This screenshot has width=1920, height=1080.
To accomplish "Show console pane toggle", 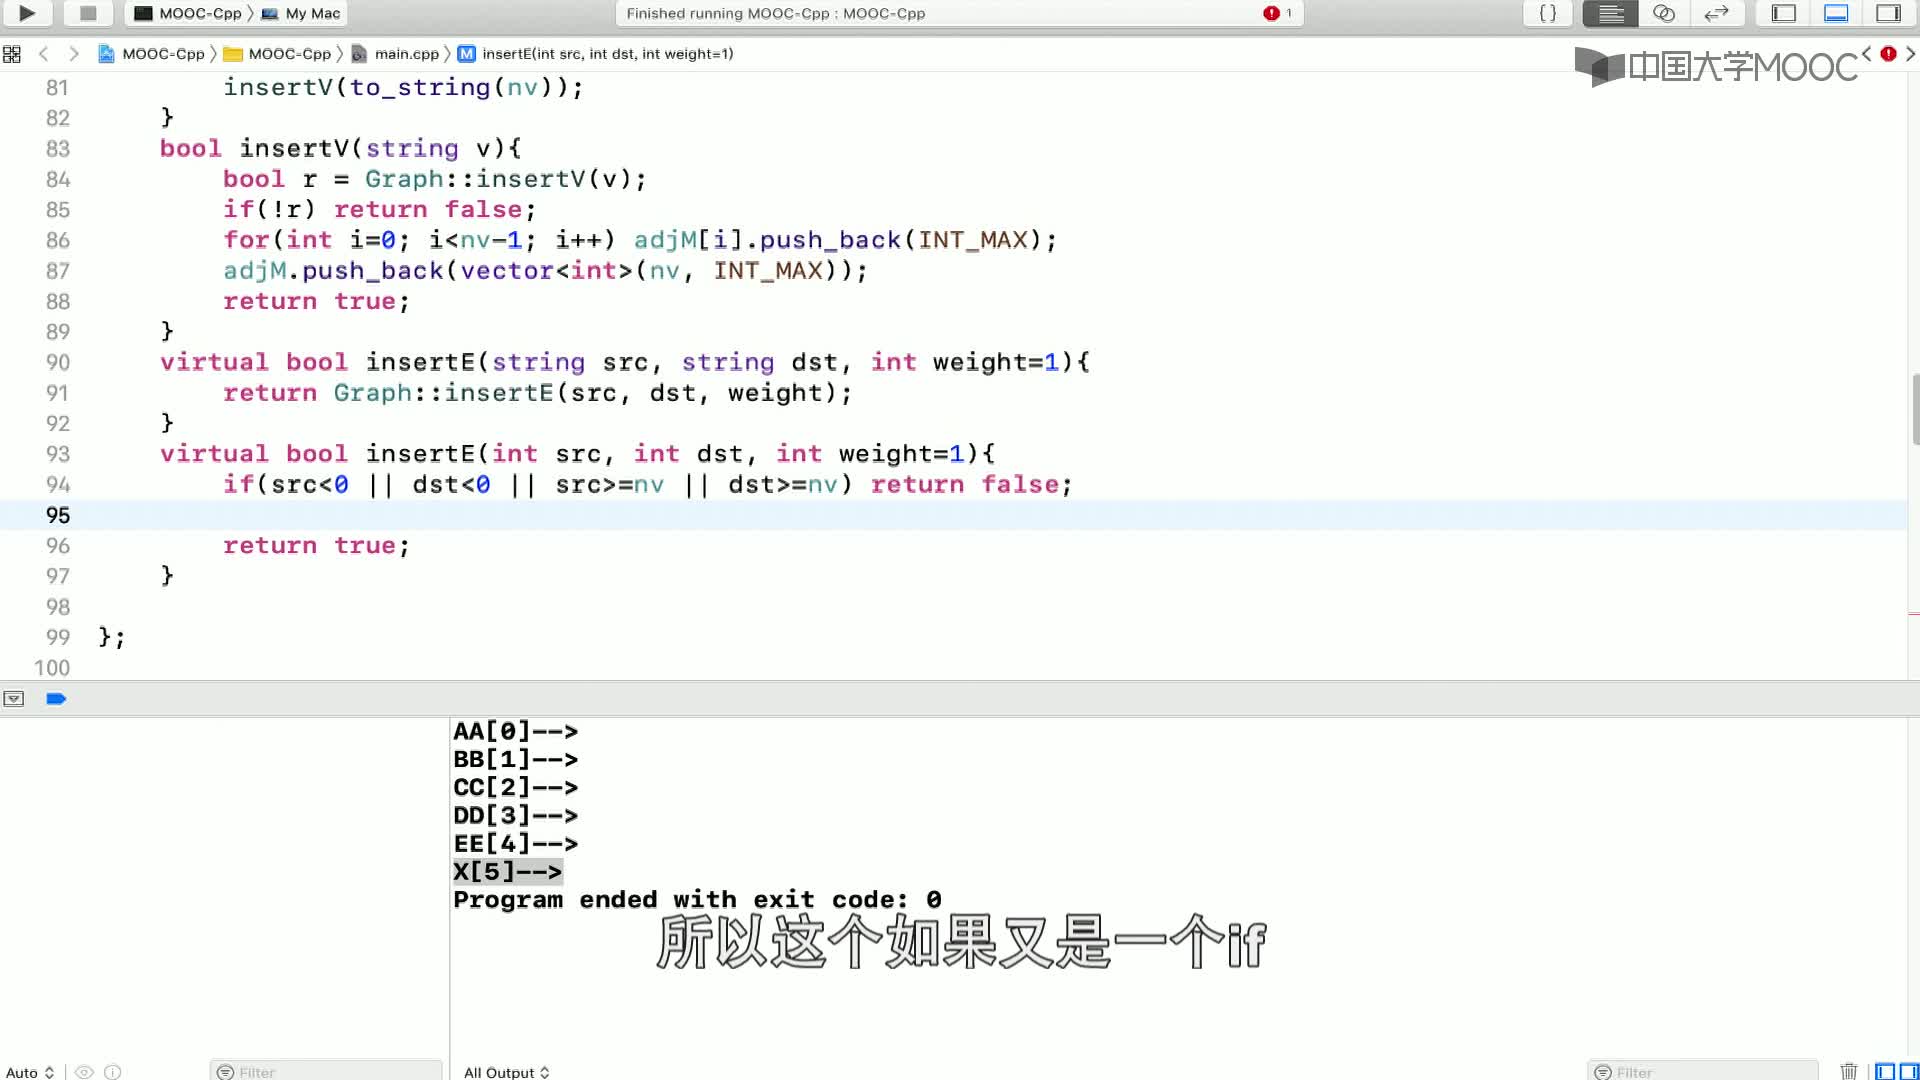I will click(1909, 1072).
